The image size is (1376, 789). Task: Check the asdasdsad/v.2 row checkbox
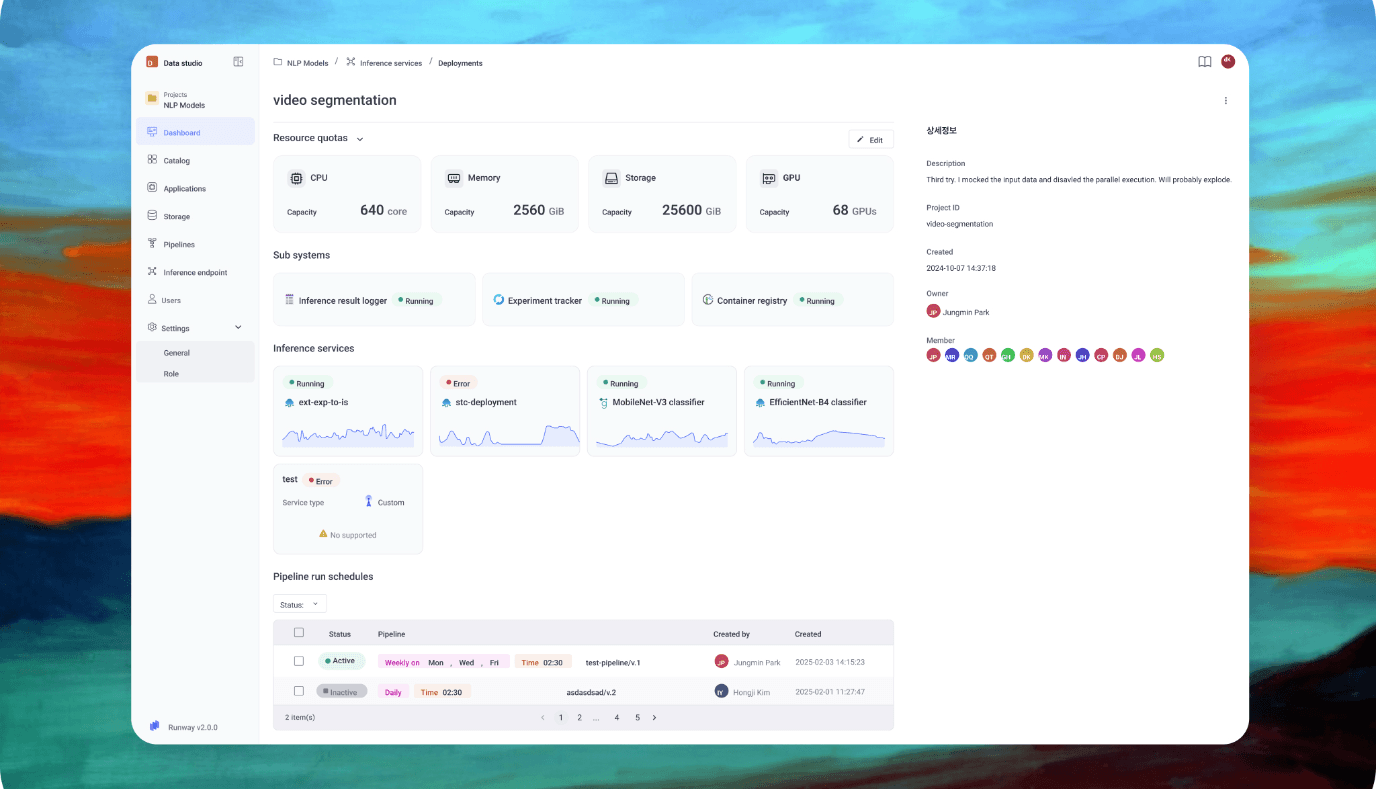coord(298,691)
